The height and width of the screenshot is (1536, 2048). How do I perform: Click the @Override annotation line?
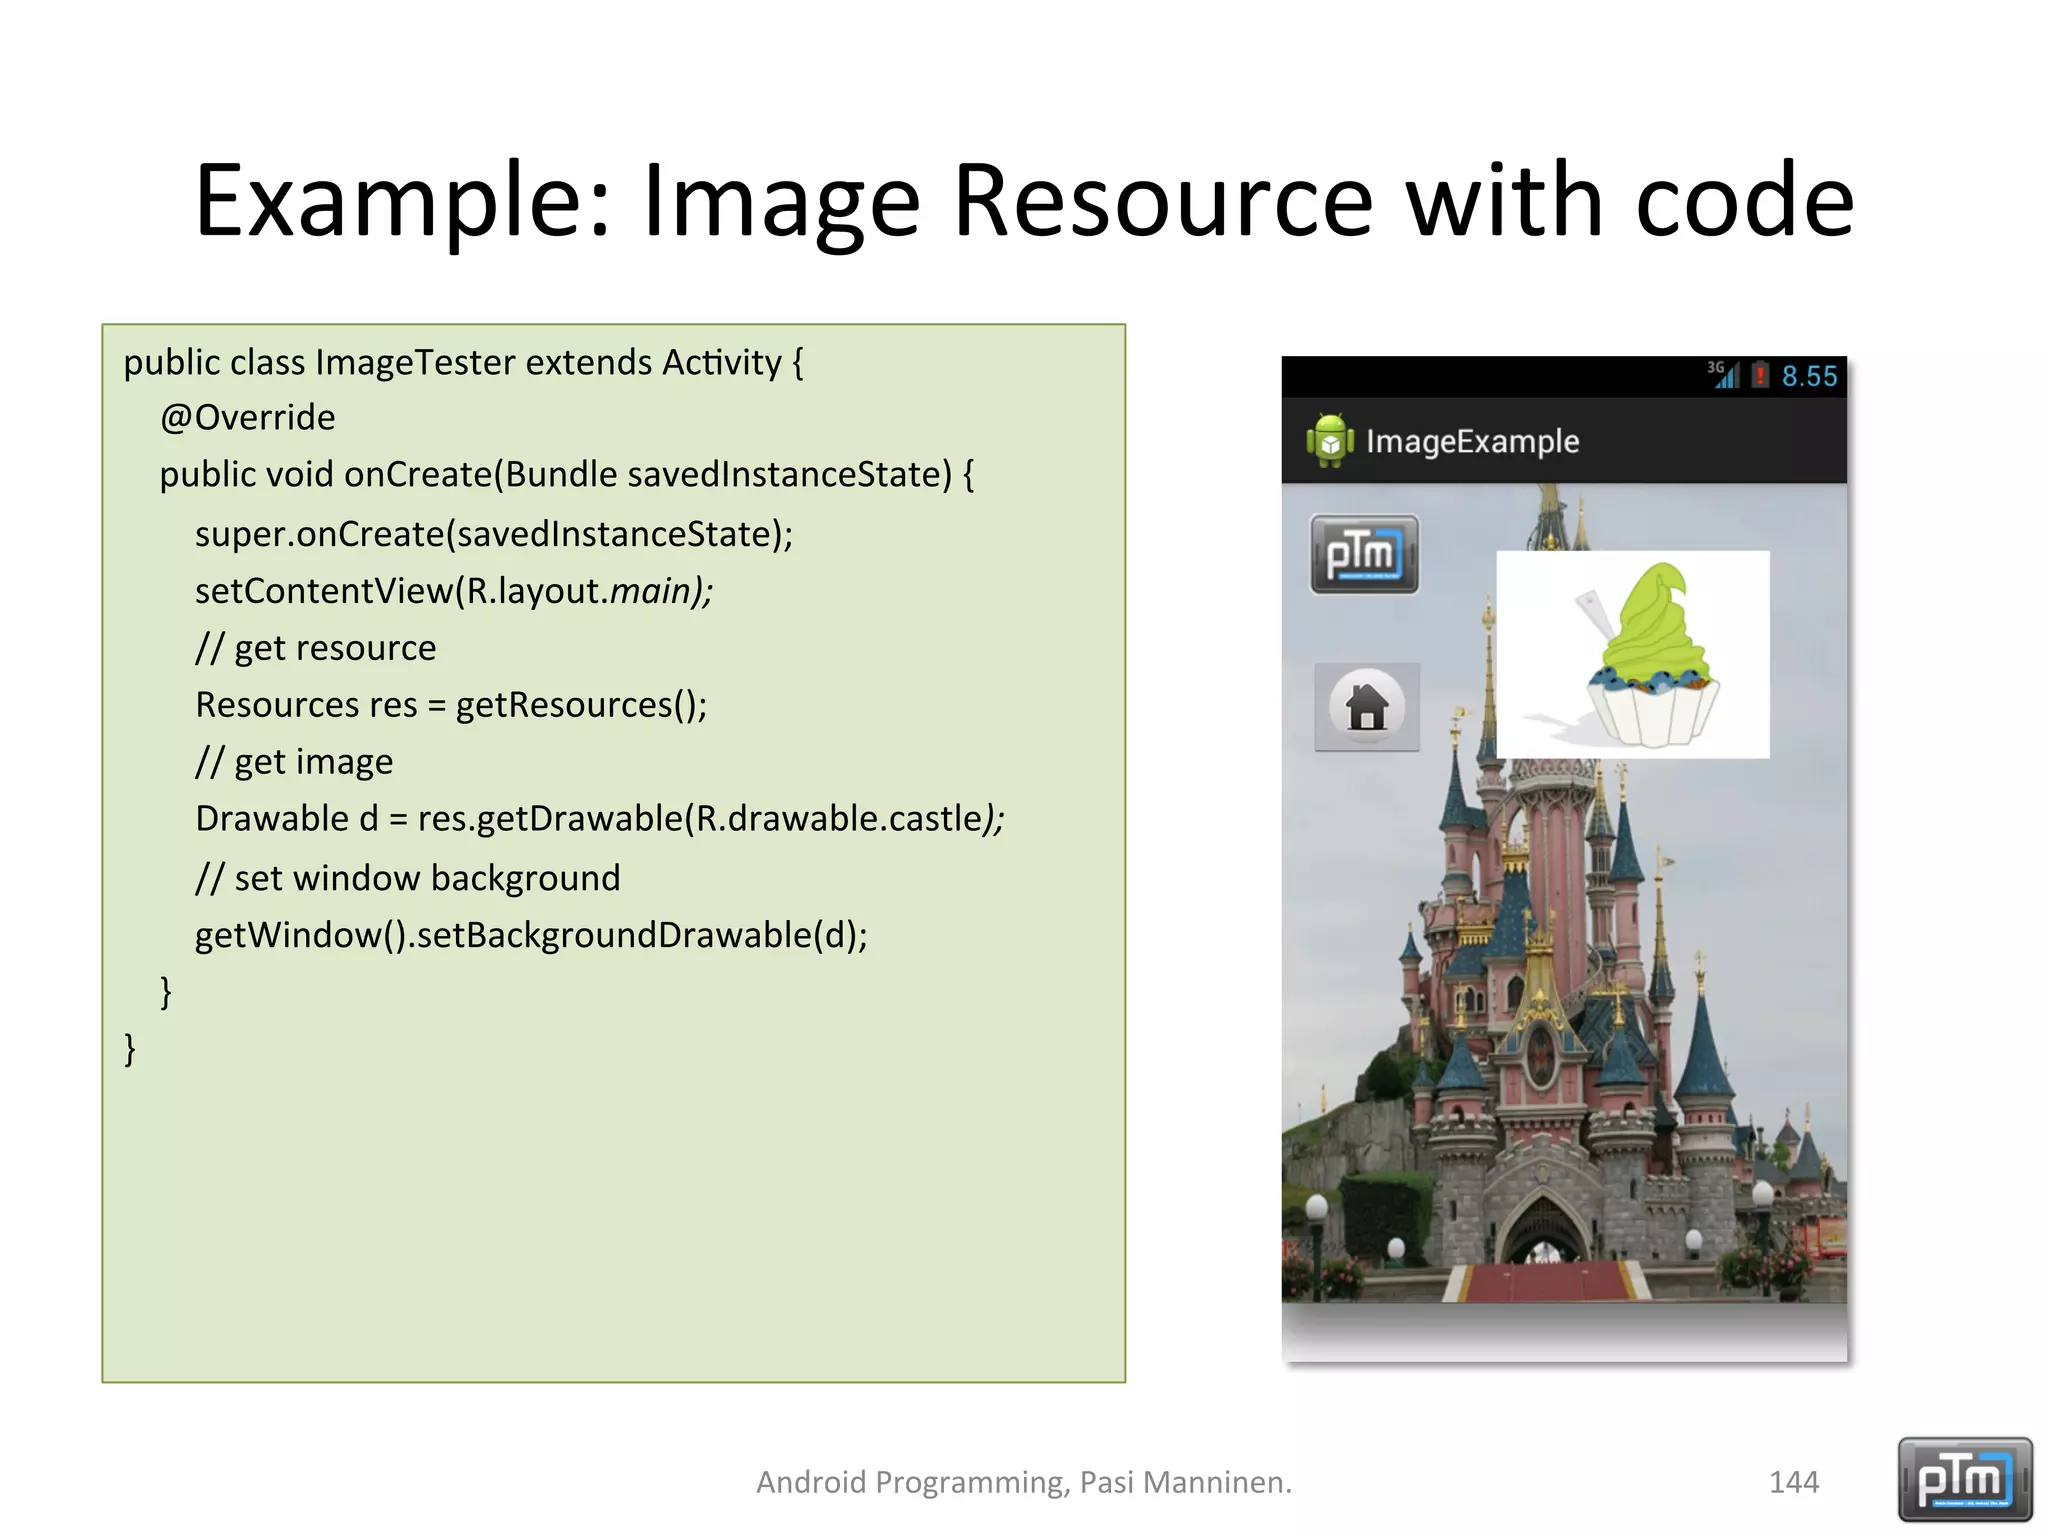pos(248,417)
